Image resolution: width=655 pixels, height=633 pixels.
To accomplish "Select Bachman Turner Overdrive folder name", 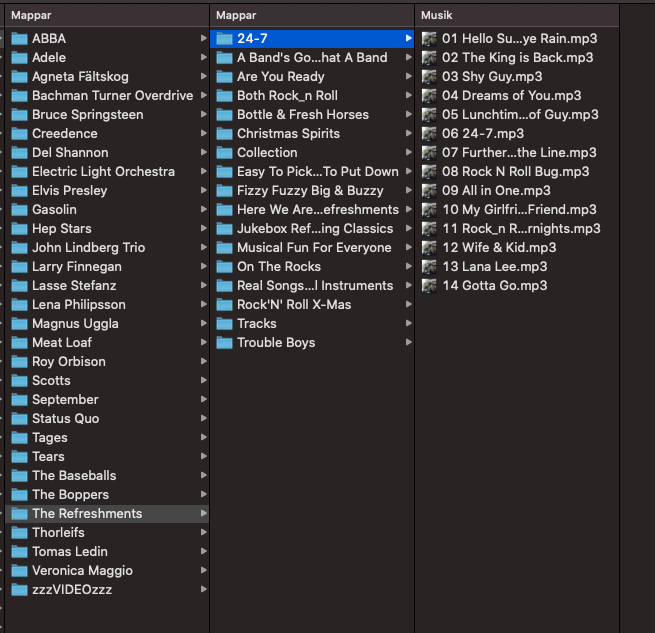I will click(113, 96).
